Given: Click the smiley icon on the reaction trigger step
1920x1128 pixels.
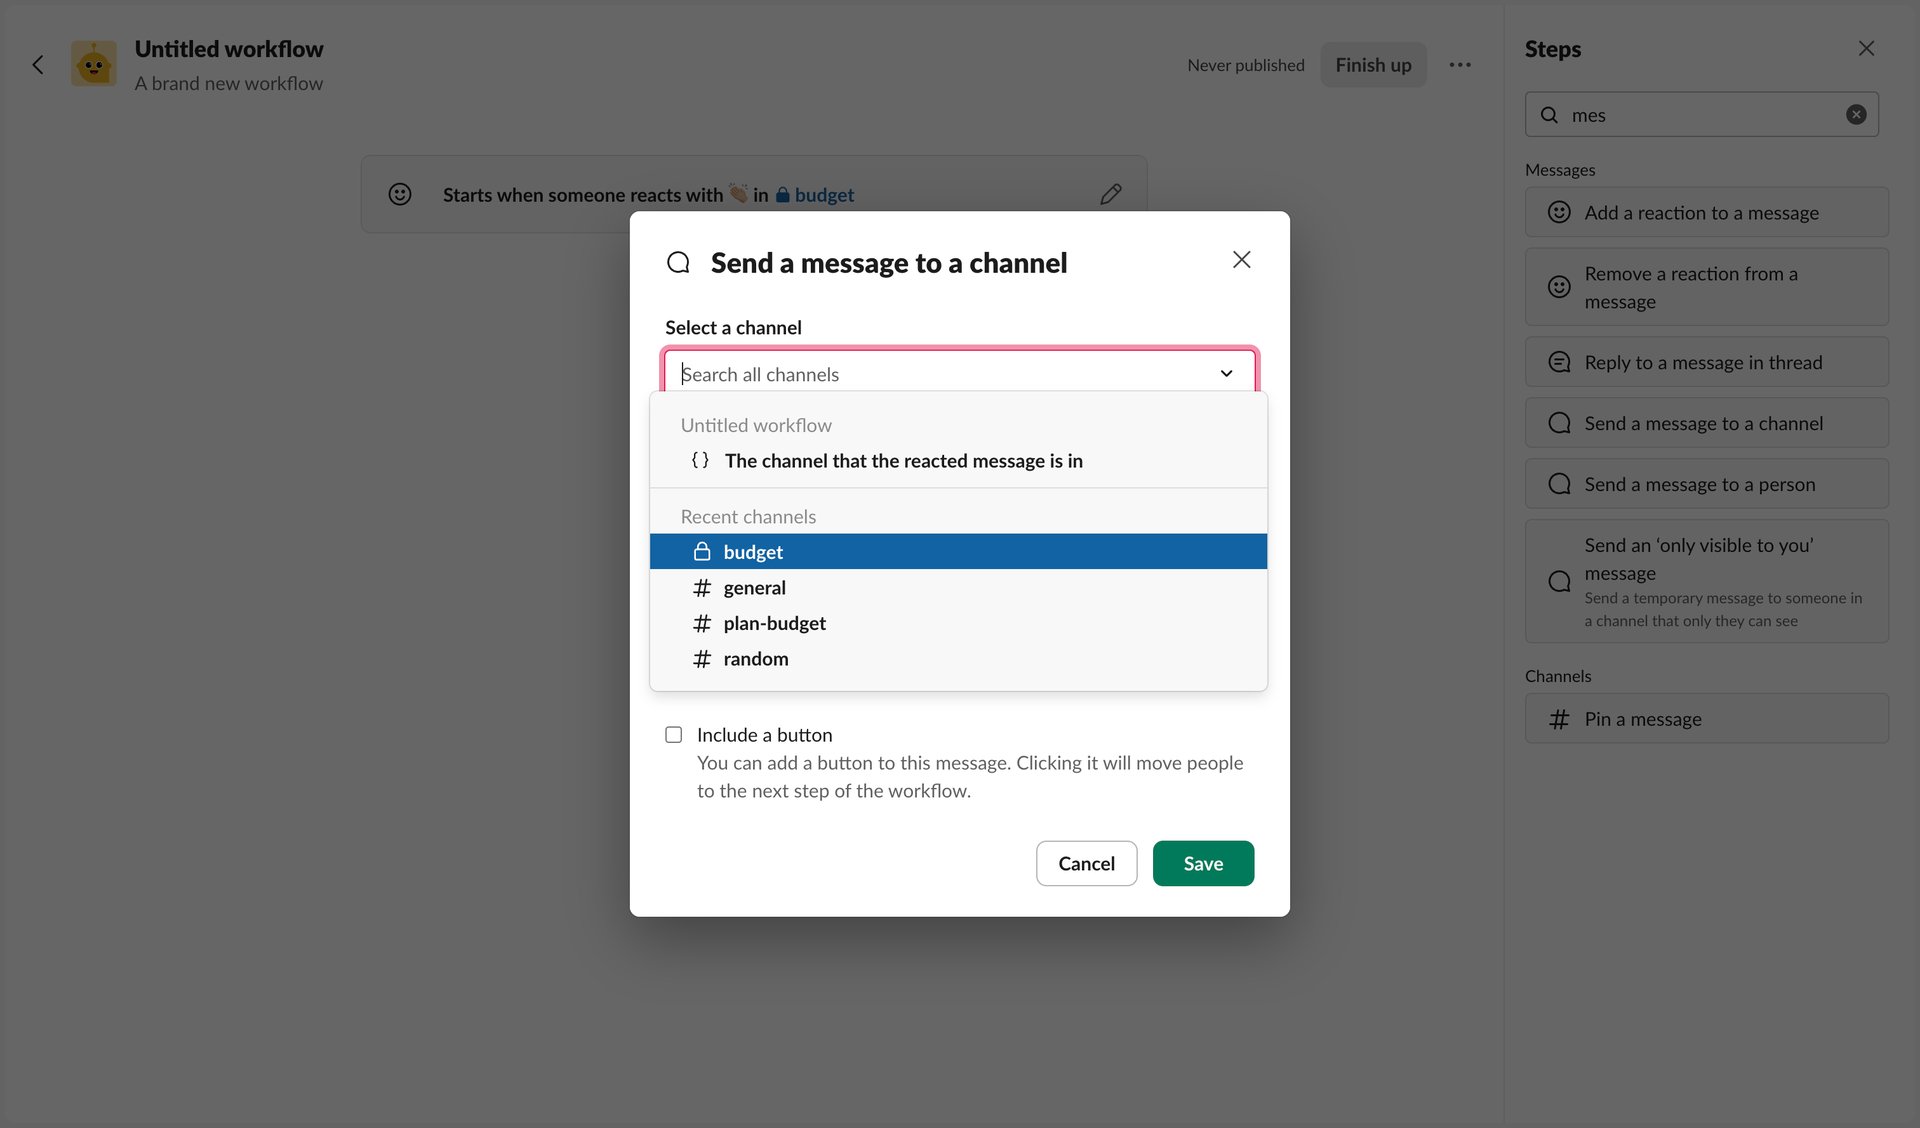Looking at the screenshot, I should click(x=400, y=193).
